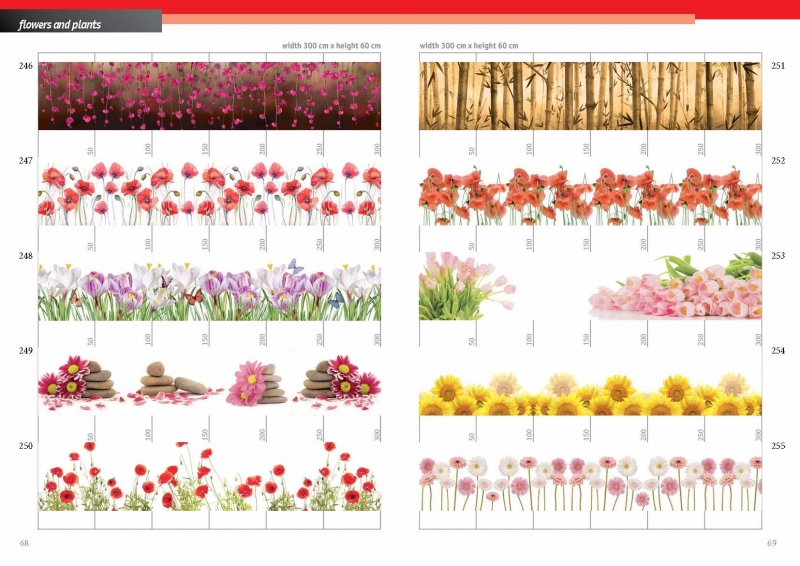The image size is (800, 566).
Task: Select the pink hanging blossoms image 246
Action: [209, 96]
